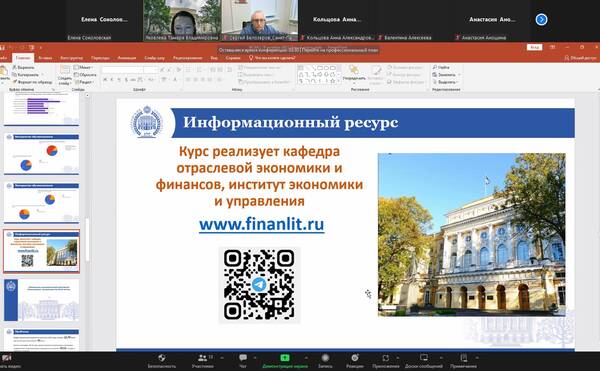Click Общий доступ share button
Screen dimensions: 600x371
click(580, 58)
